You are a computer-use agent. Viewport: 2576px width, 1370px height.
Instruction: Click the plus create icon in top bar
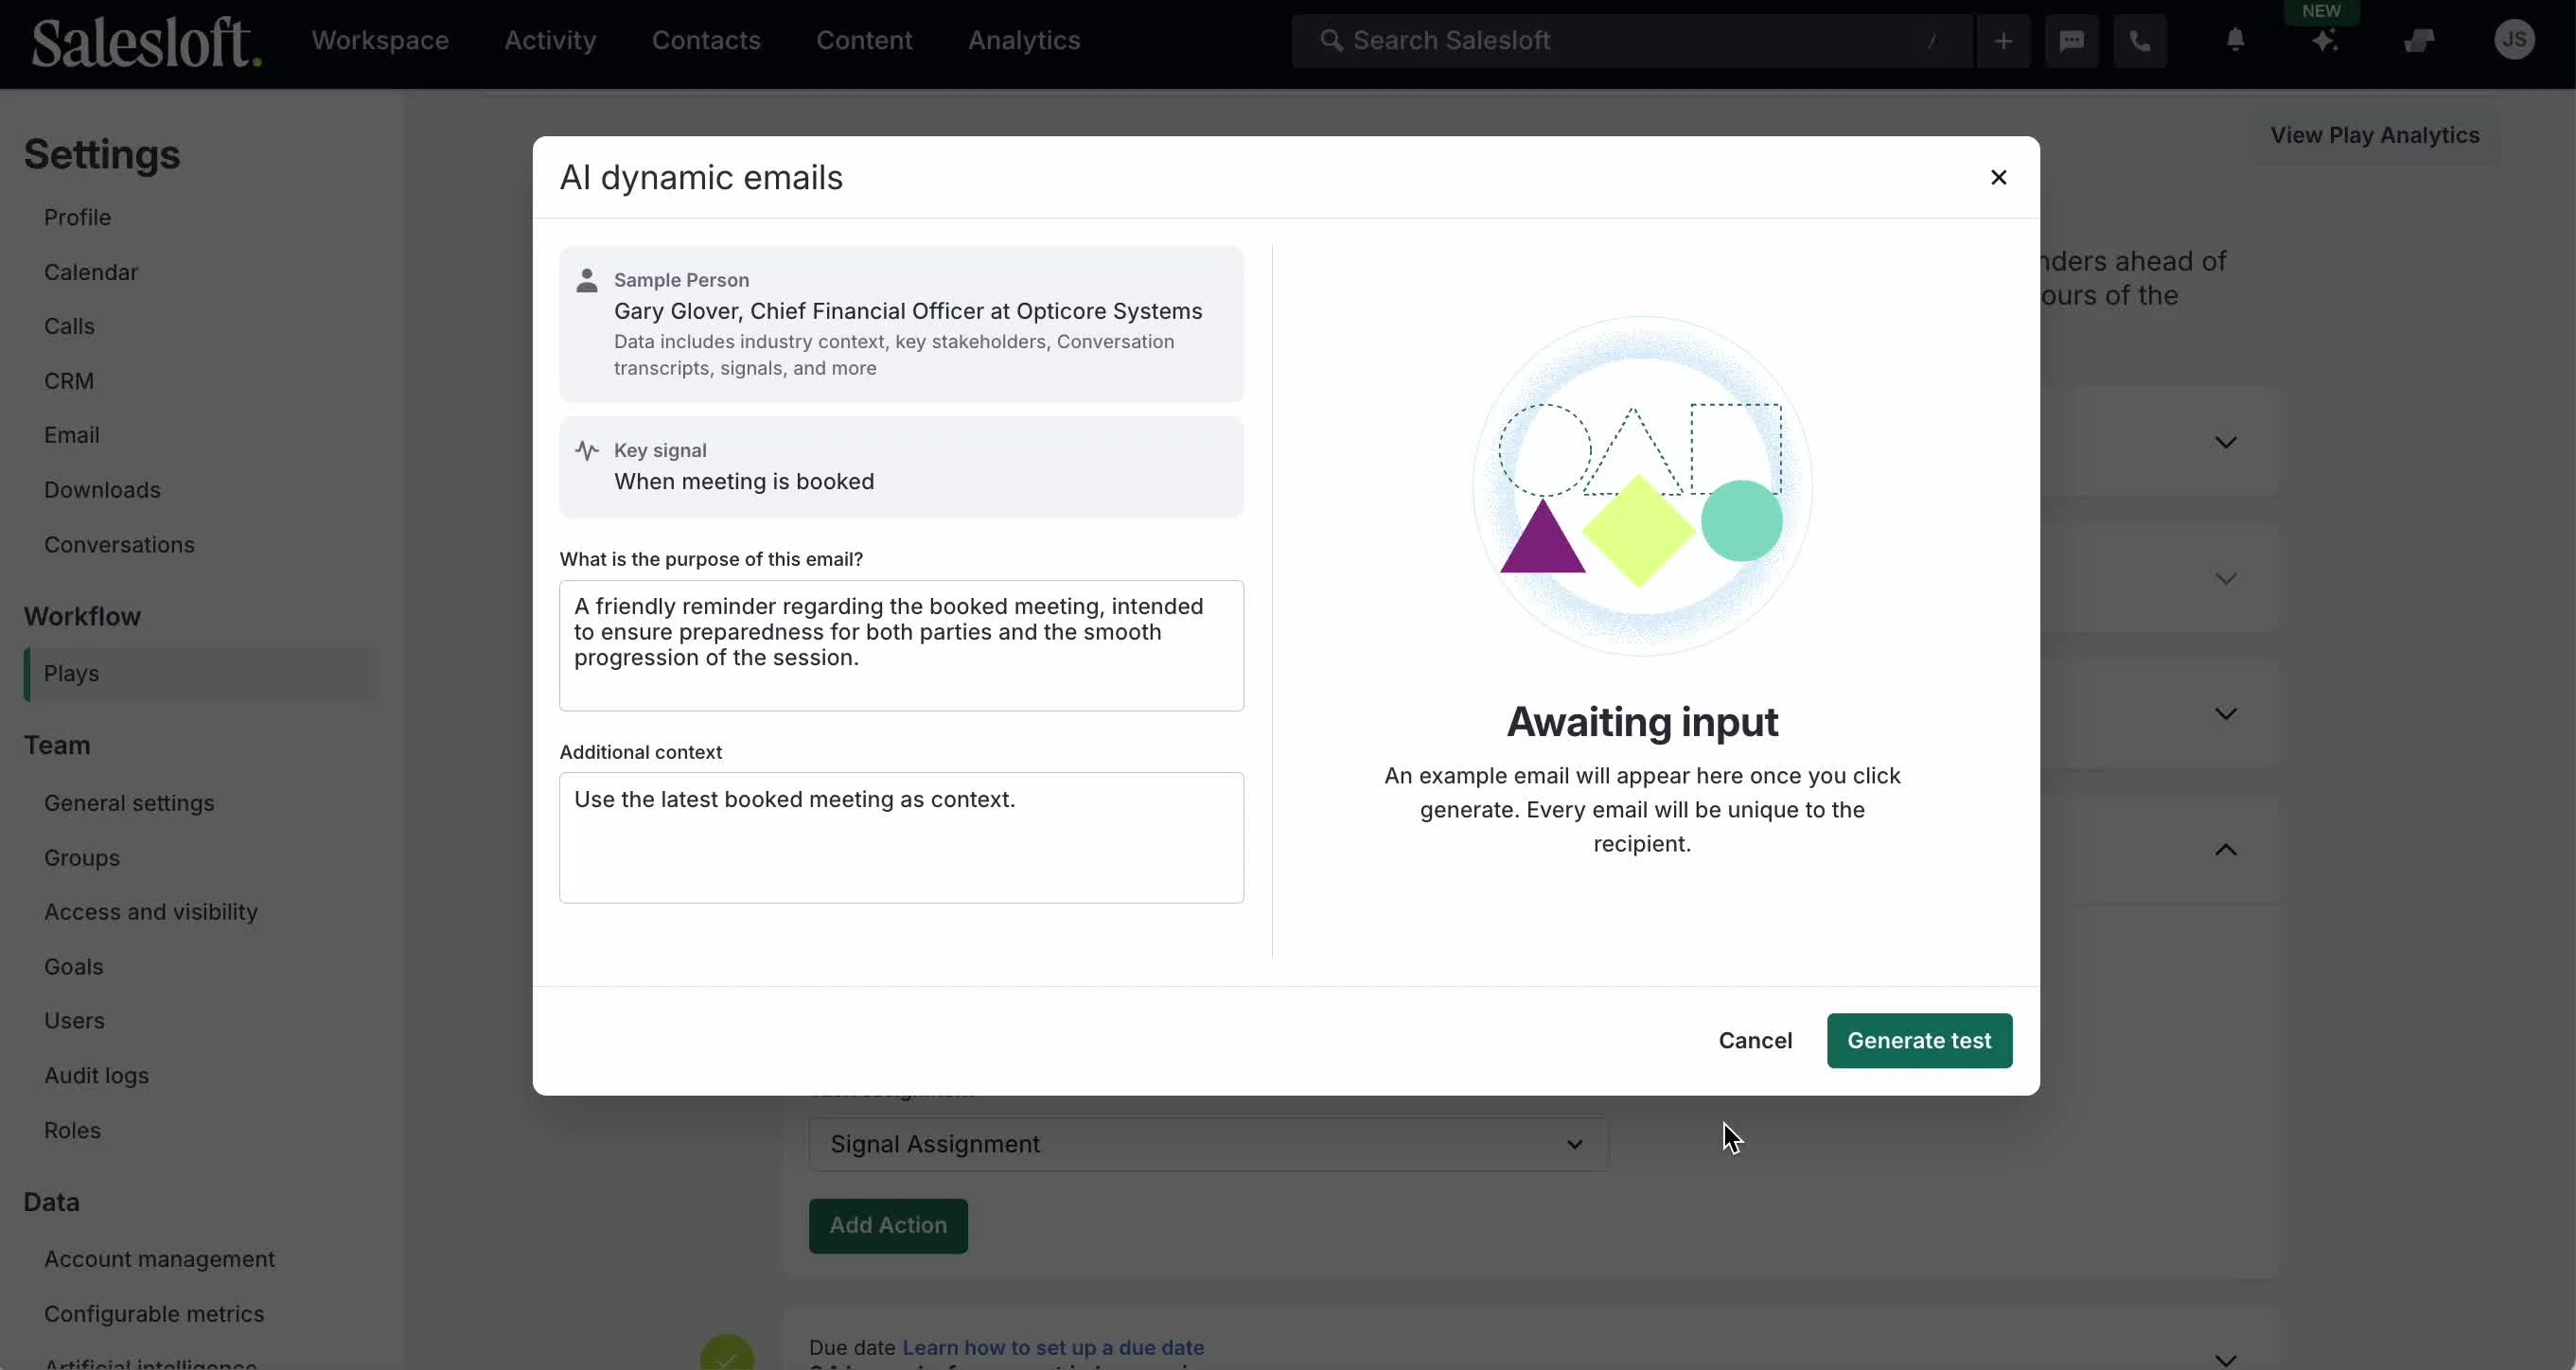(2003, 41)
